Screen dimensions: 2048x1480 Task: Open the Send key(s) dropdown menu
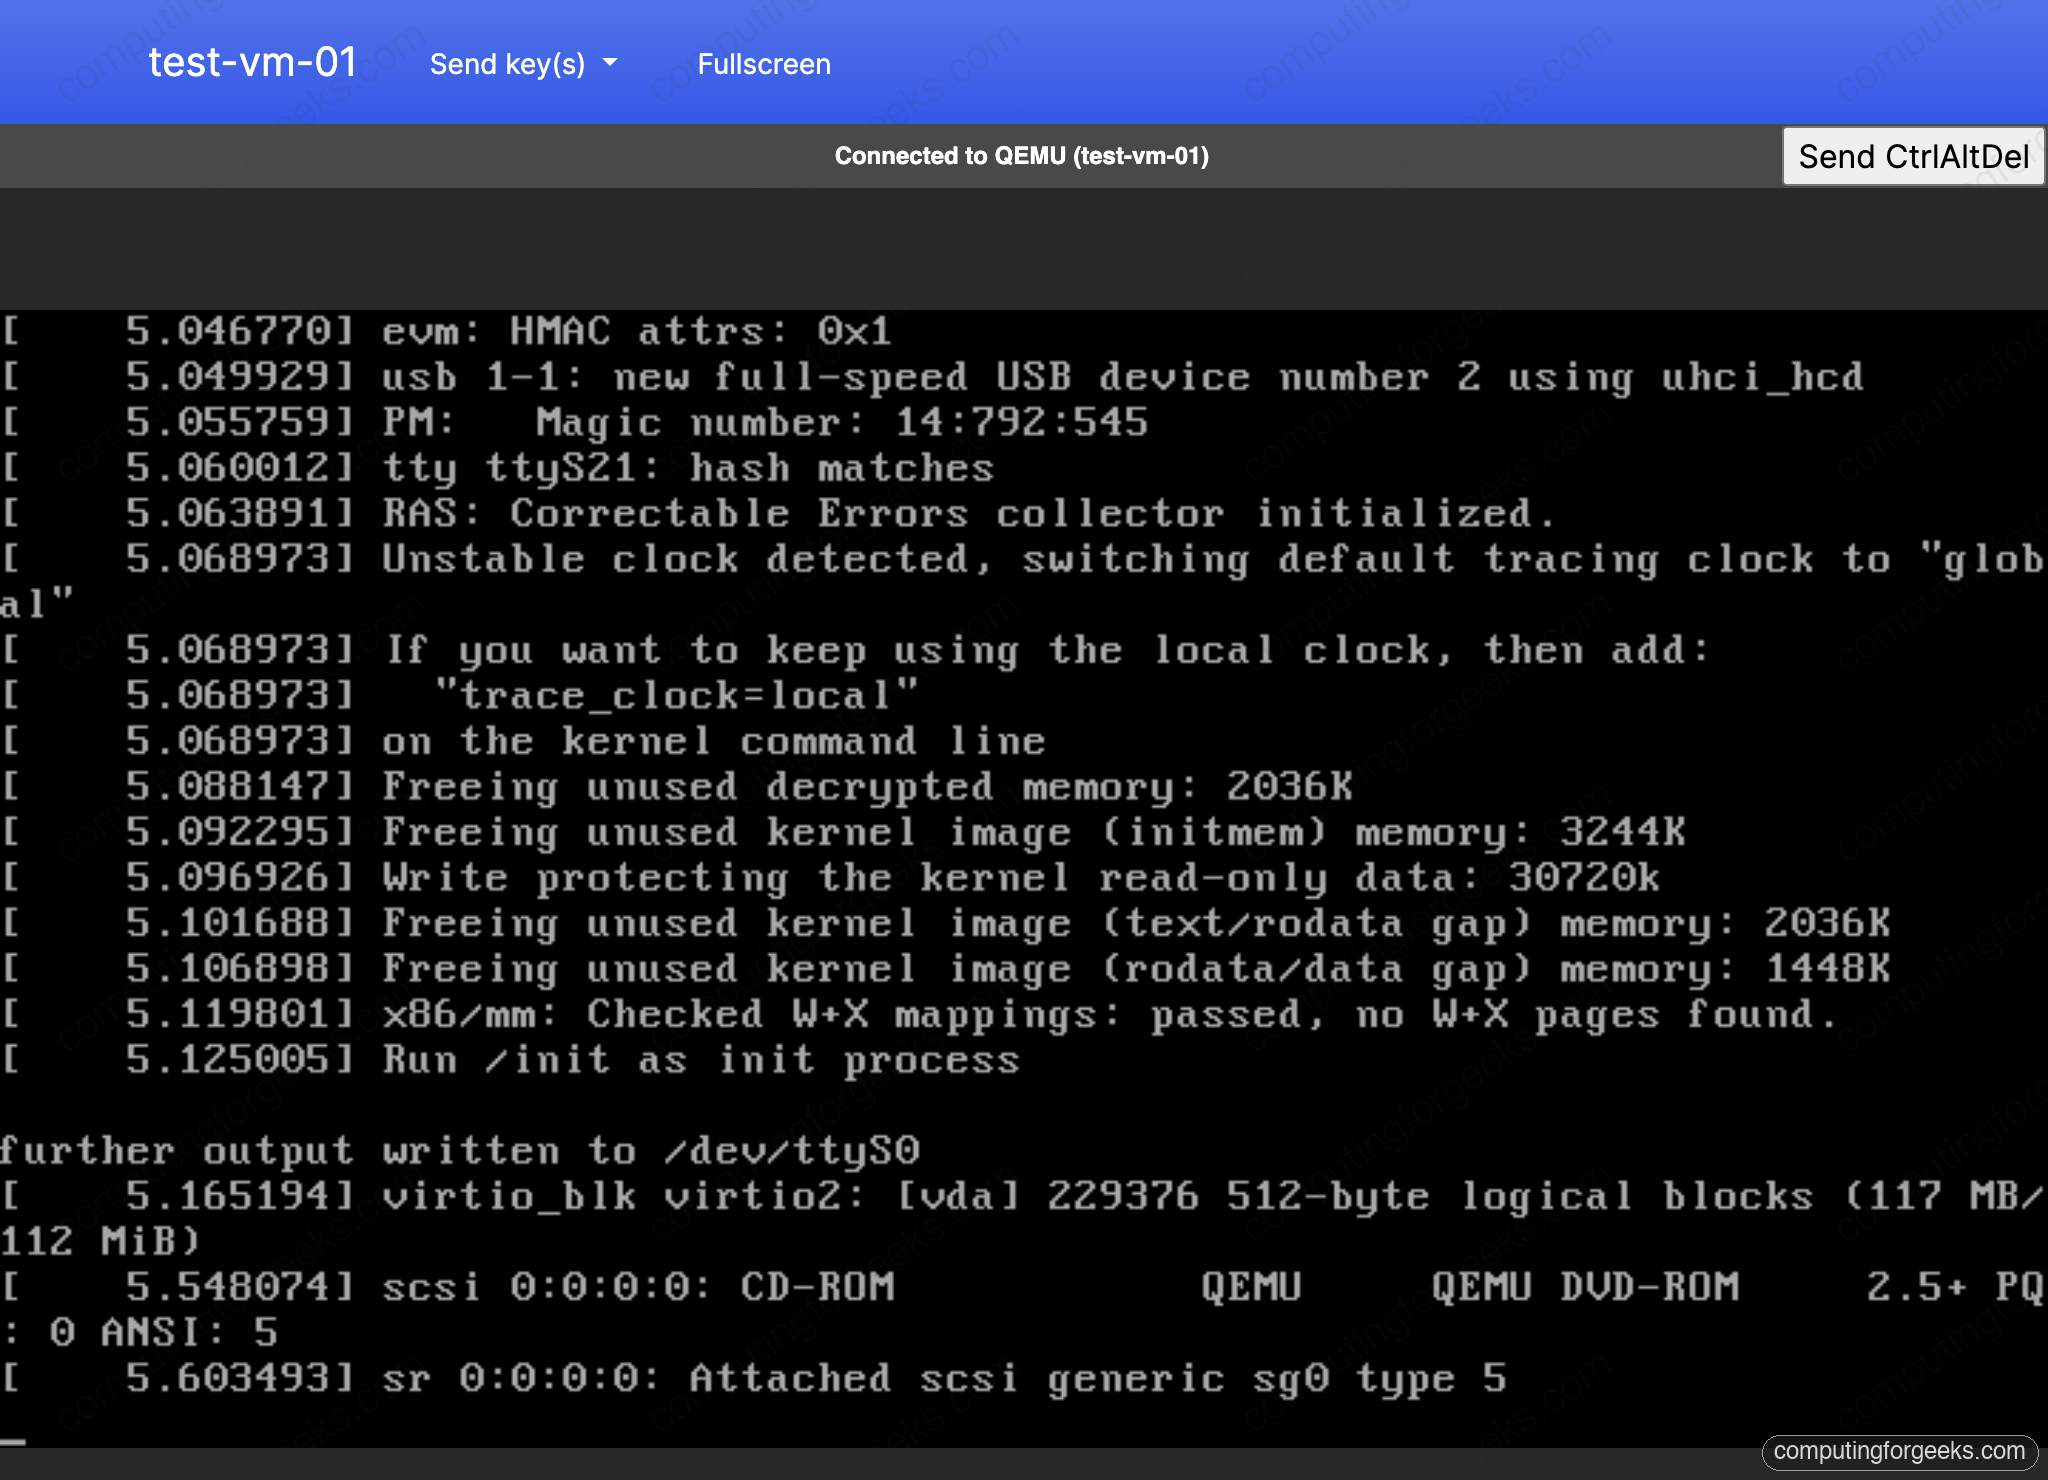[x=523, y=64]
